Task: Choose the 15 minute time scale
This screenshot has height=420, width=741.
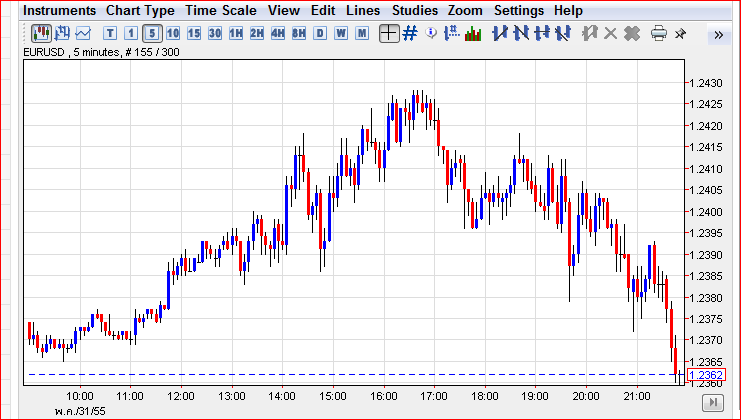Action: pyautogui.click(x=194, y=34)
